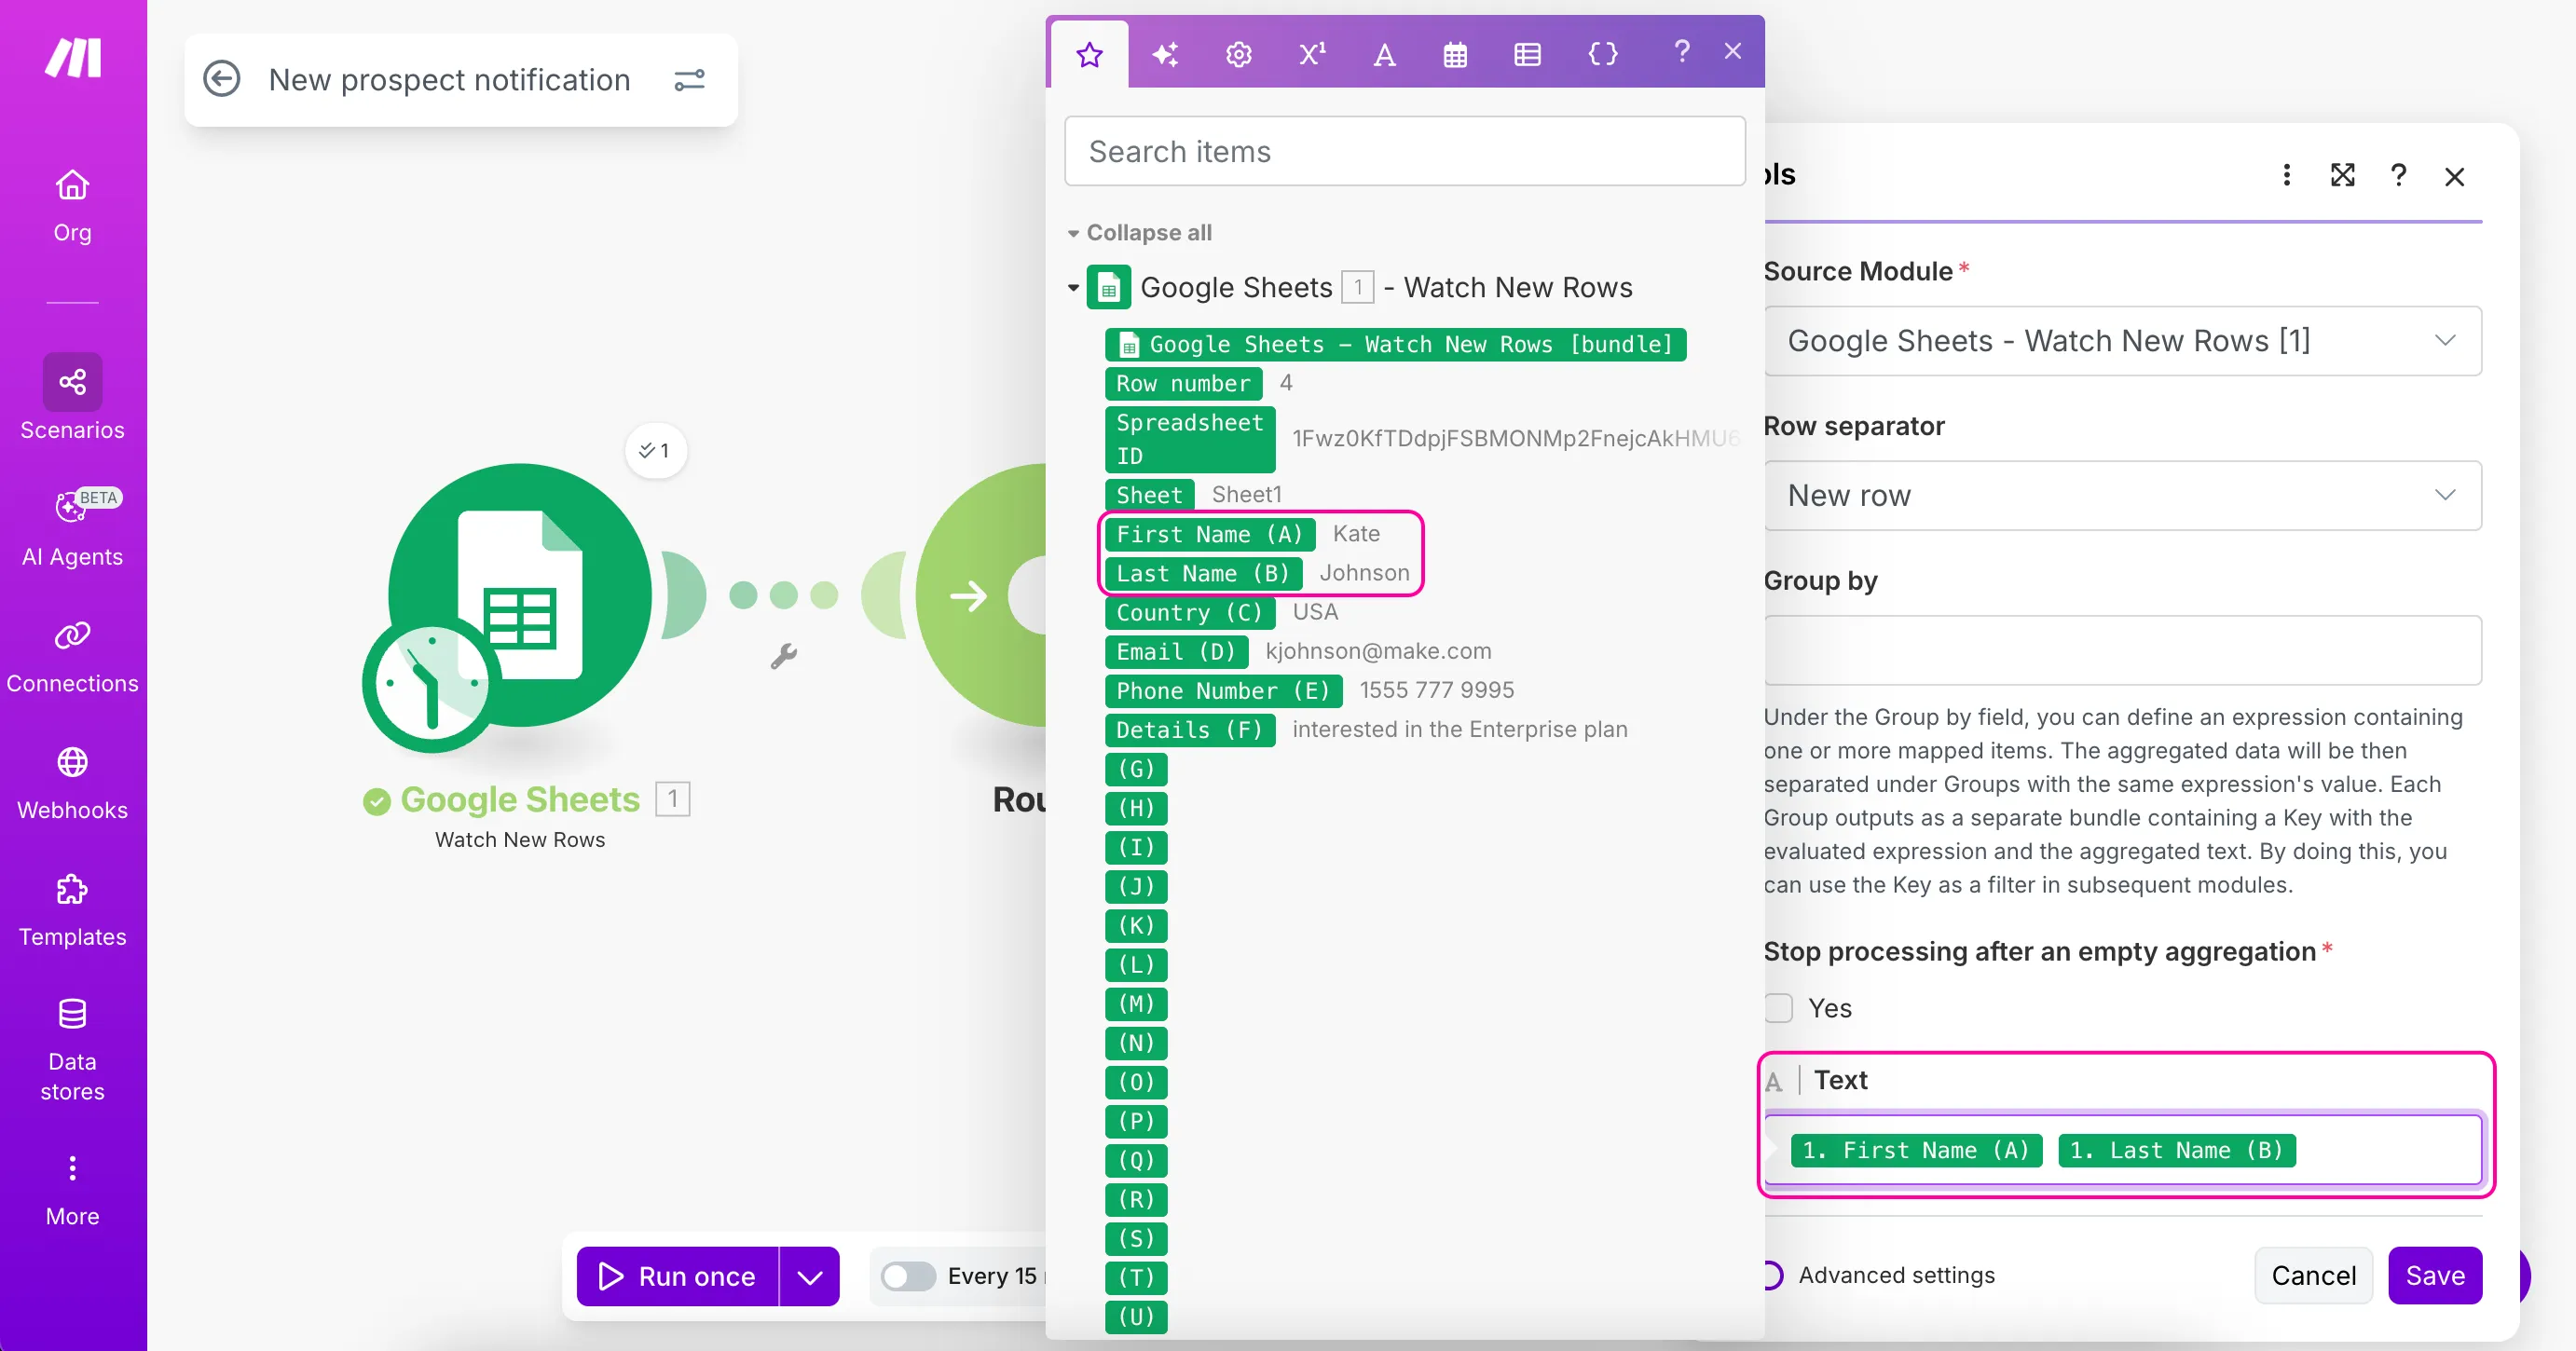
Task: Insert the Spreadsheet ID item
Action: 1190,439
